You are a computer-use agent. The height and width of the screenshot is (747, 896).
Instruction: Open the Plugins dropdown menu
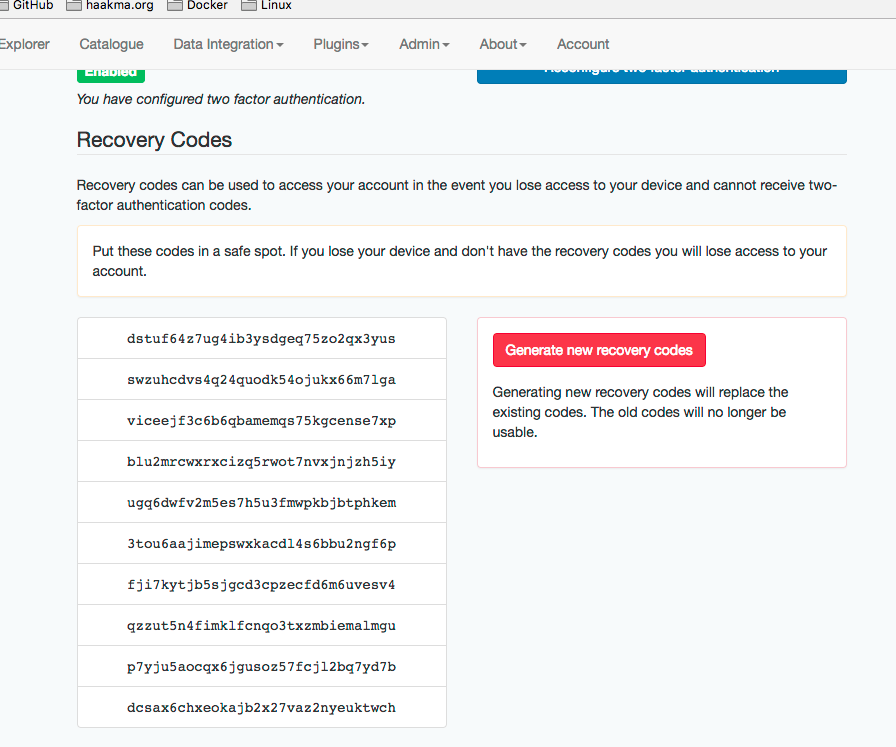(340, 44)
